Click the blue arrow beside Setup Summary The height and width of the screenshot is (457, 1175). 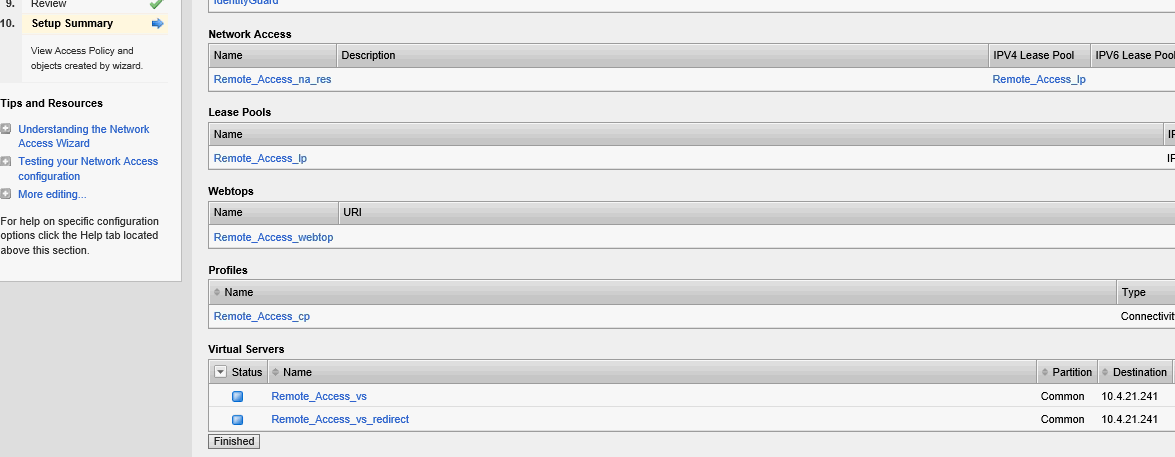157,23
